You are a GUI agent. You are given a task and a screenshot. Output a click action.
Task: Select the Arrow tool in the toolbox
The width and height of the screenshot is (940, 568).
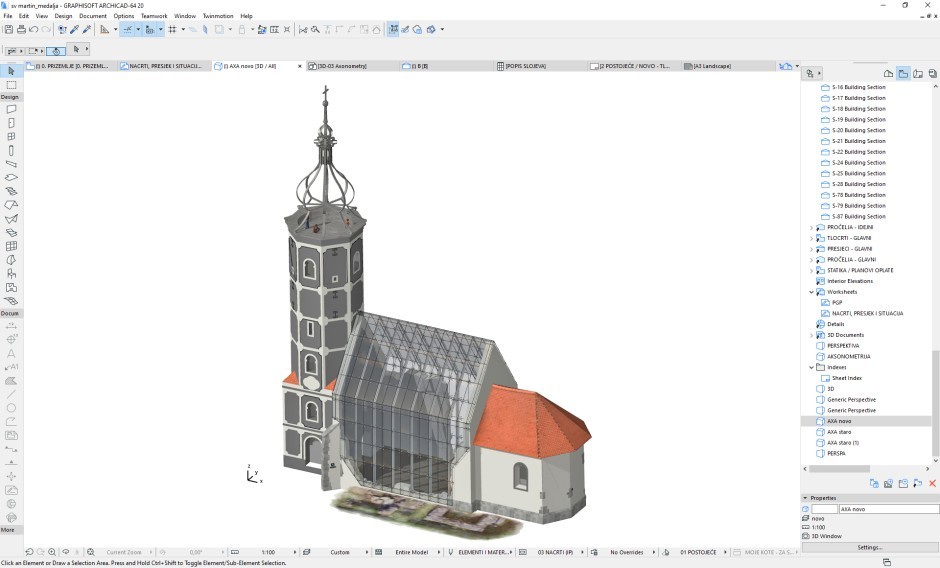pyautogui.click(x=11, y=71)
